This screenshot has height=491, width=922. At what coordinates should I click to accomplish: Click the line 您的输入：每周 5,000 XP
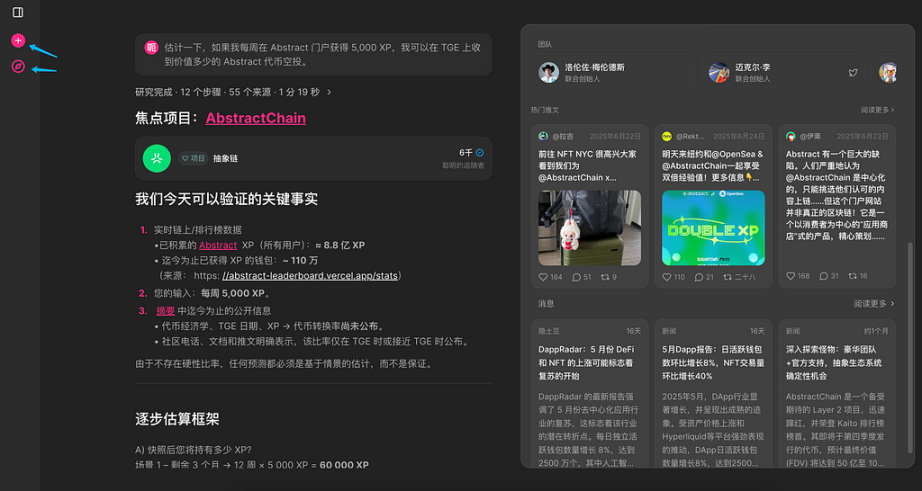212,293
